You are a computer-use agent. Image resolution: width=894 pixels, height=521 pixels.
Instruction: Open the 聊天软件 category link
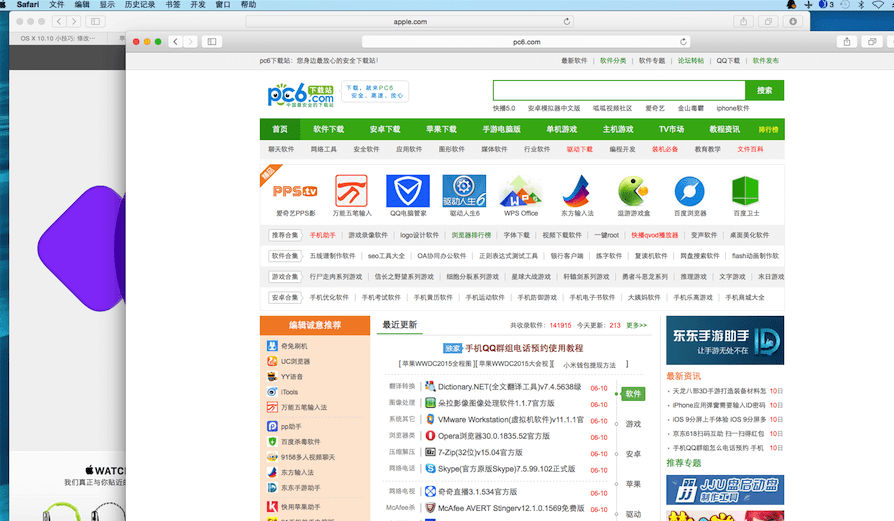[281, 149]
